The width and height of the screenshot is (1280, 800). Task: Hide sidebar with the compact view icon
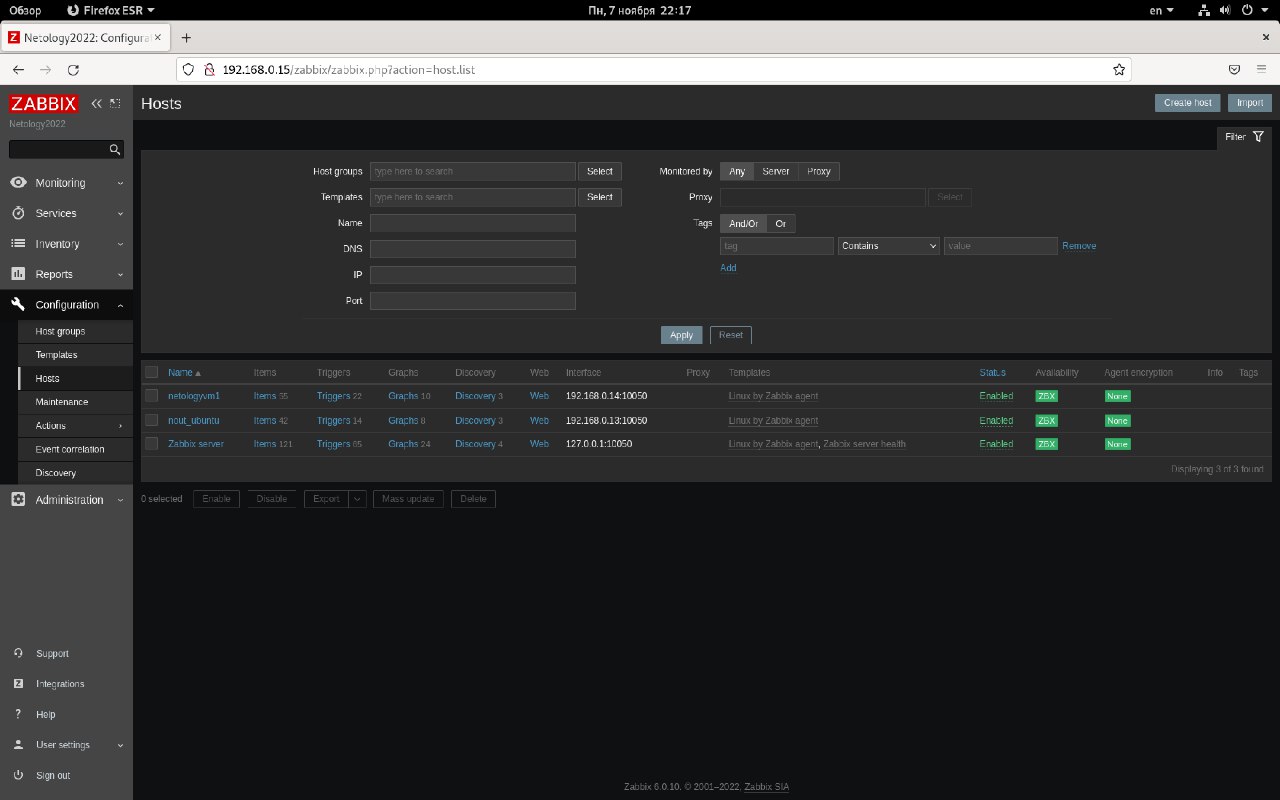pos(115,103)
